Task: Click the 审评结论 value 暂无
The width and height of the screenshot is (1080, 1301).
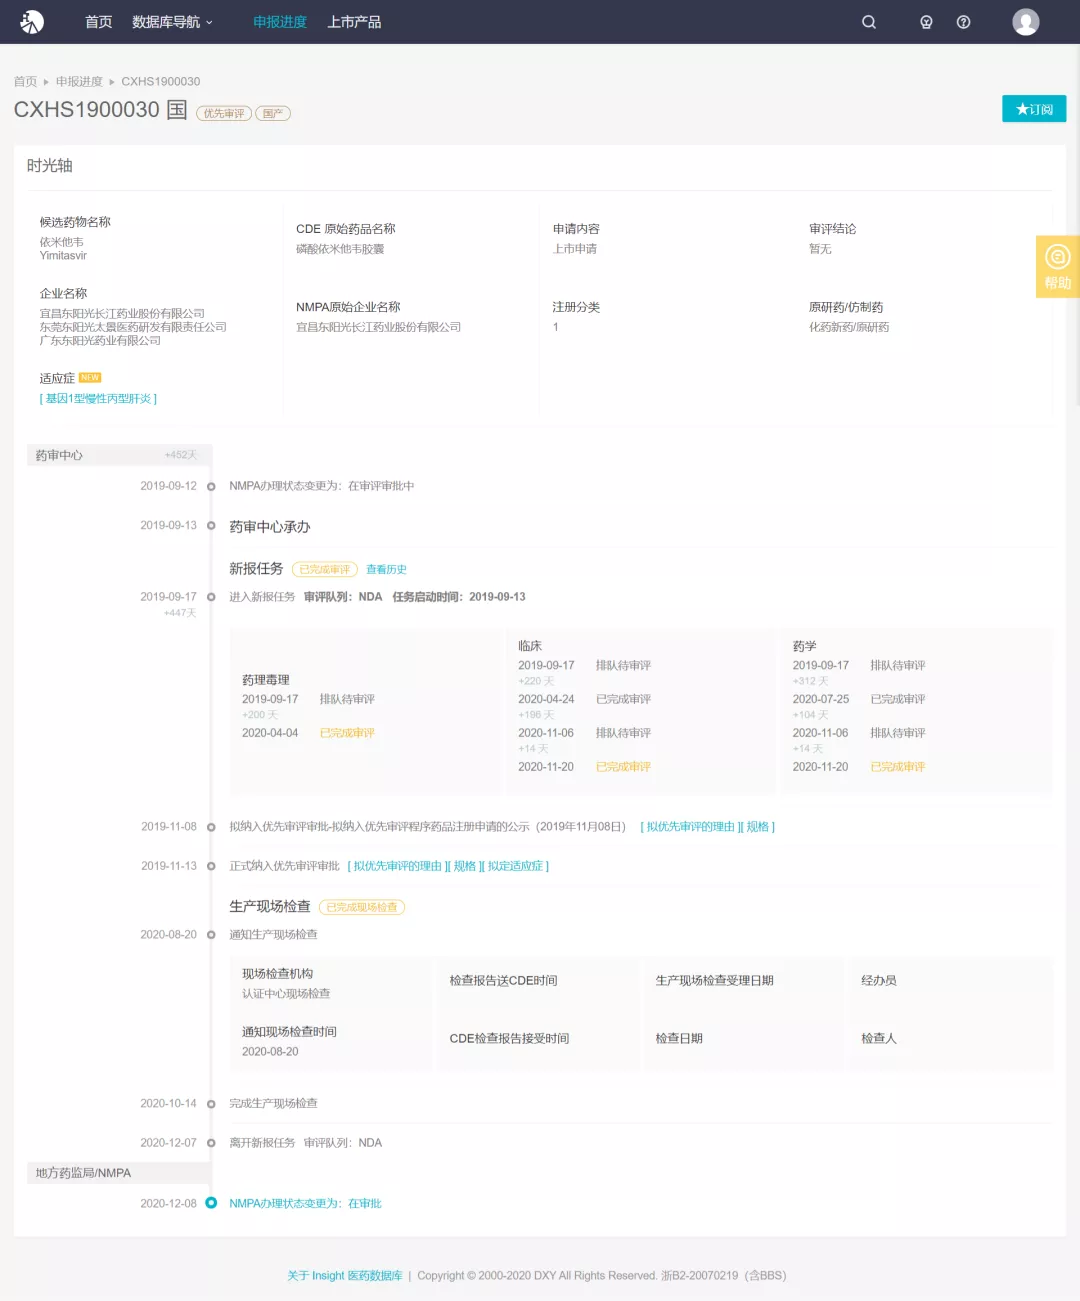Action: tap(820, 249)
